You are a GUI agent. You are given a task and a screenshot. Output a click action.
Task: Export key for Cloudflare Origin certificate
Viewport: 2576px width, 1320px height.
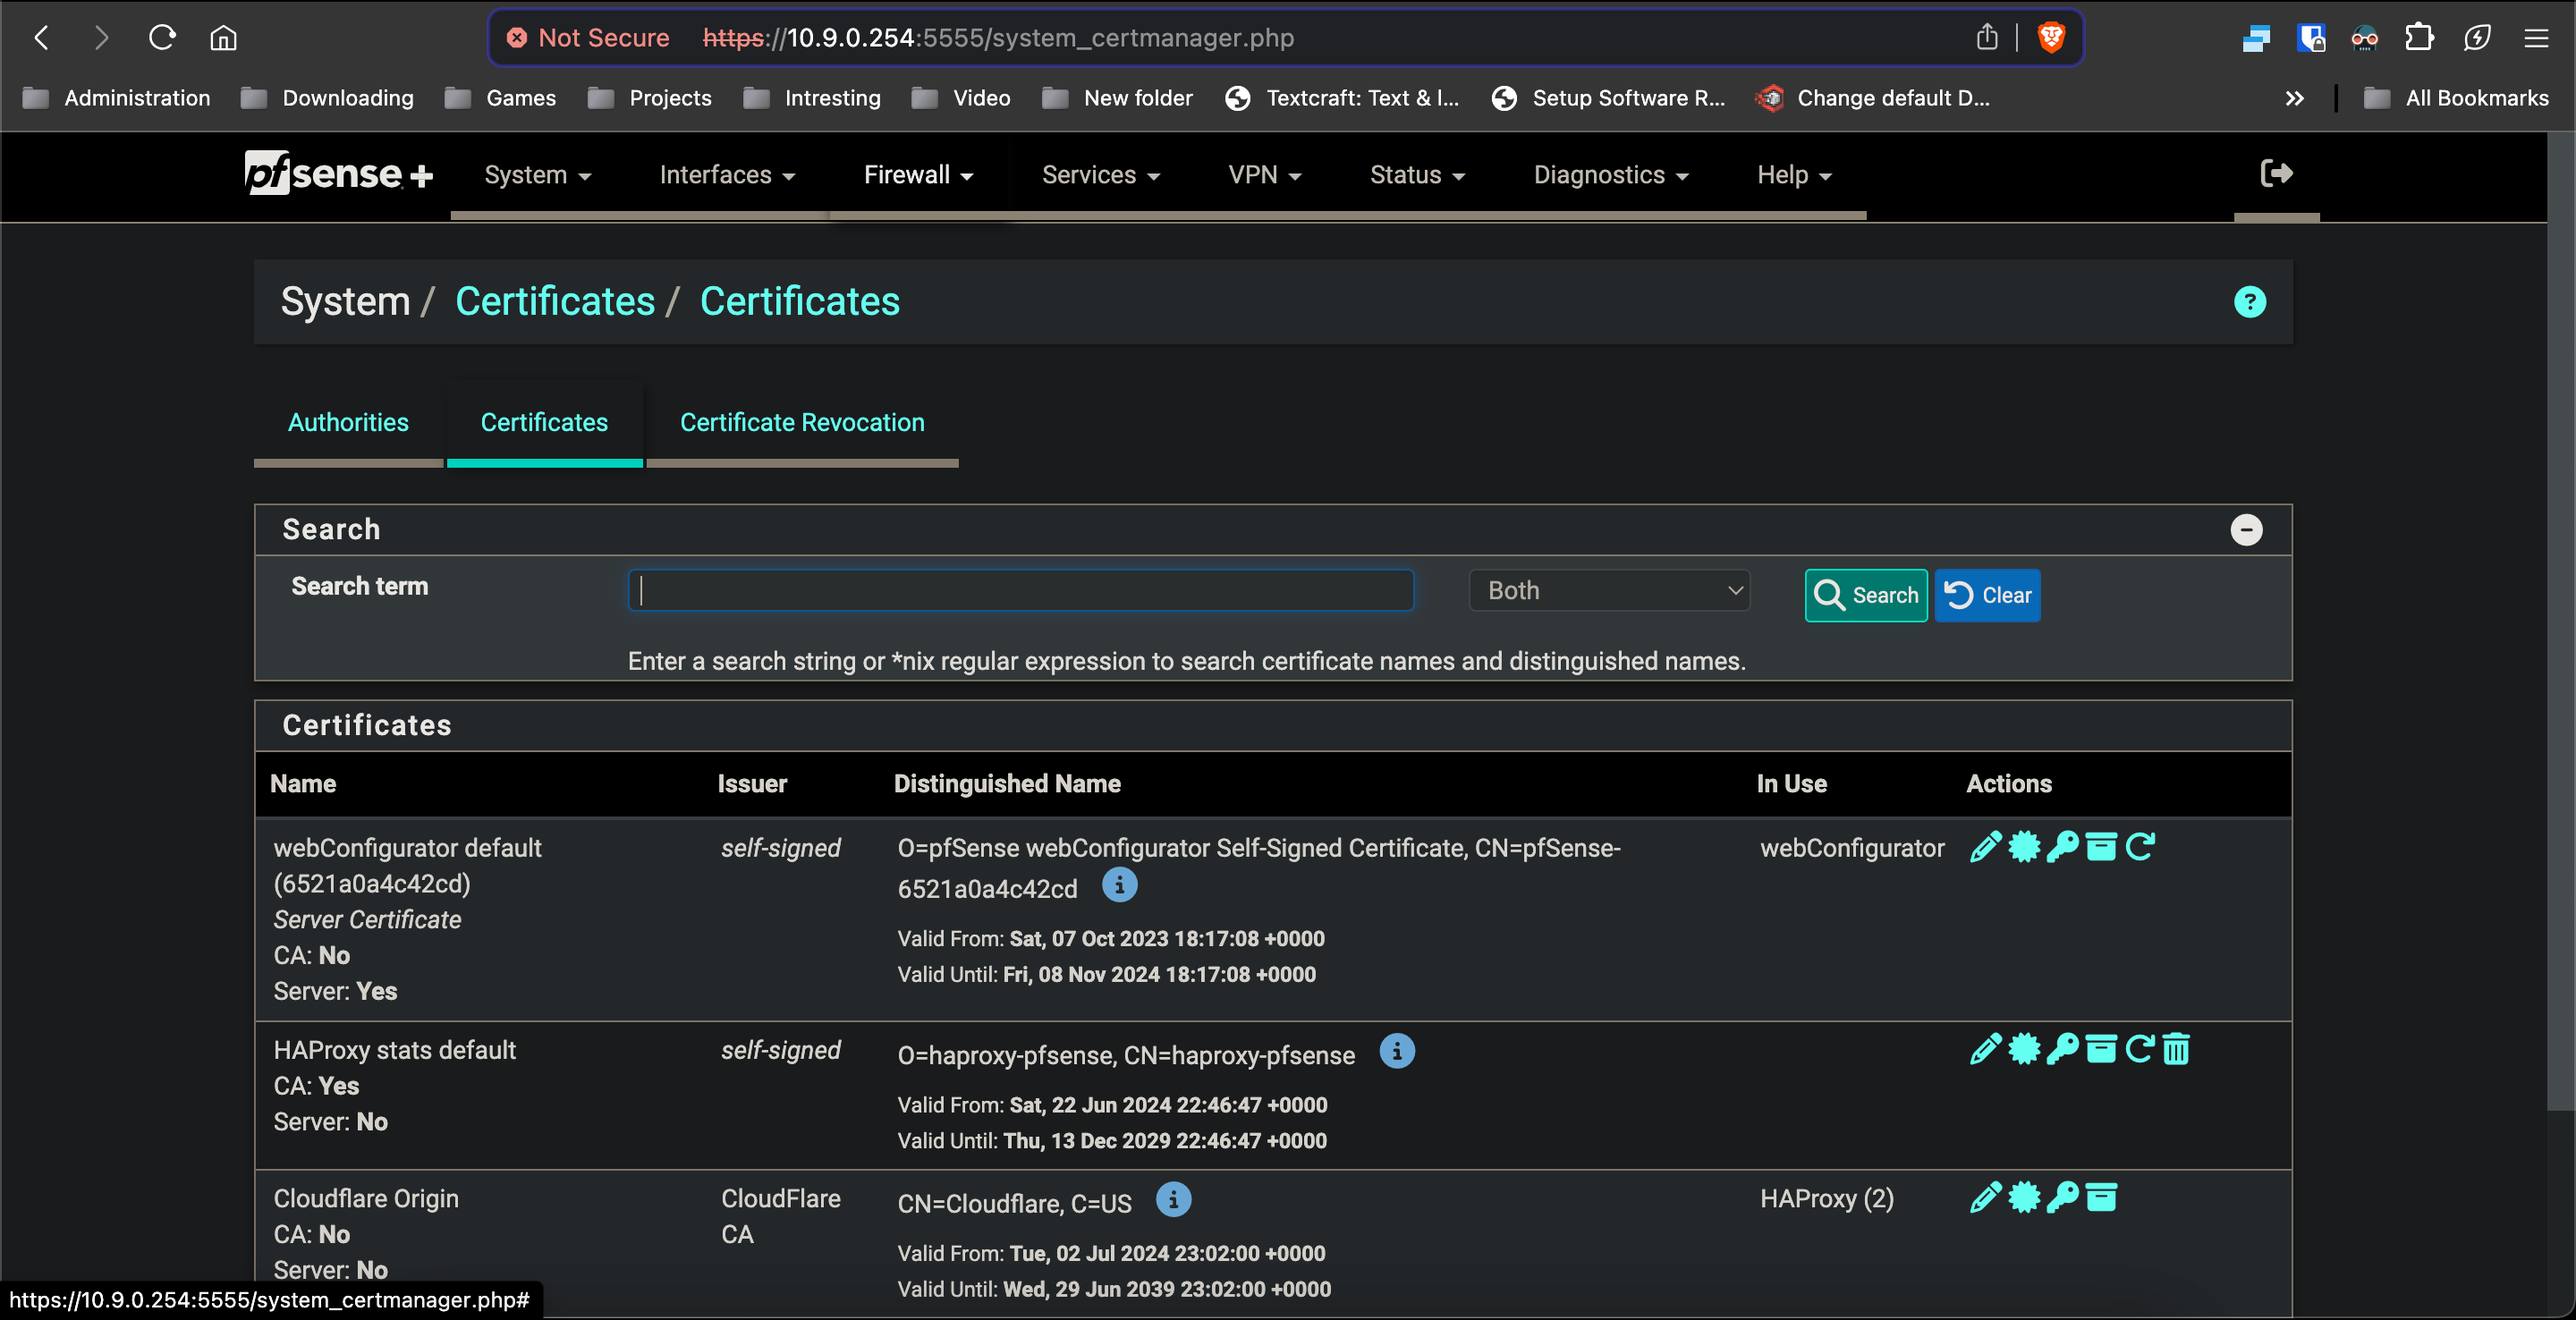2062,1197
